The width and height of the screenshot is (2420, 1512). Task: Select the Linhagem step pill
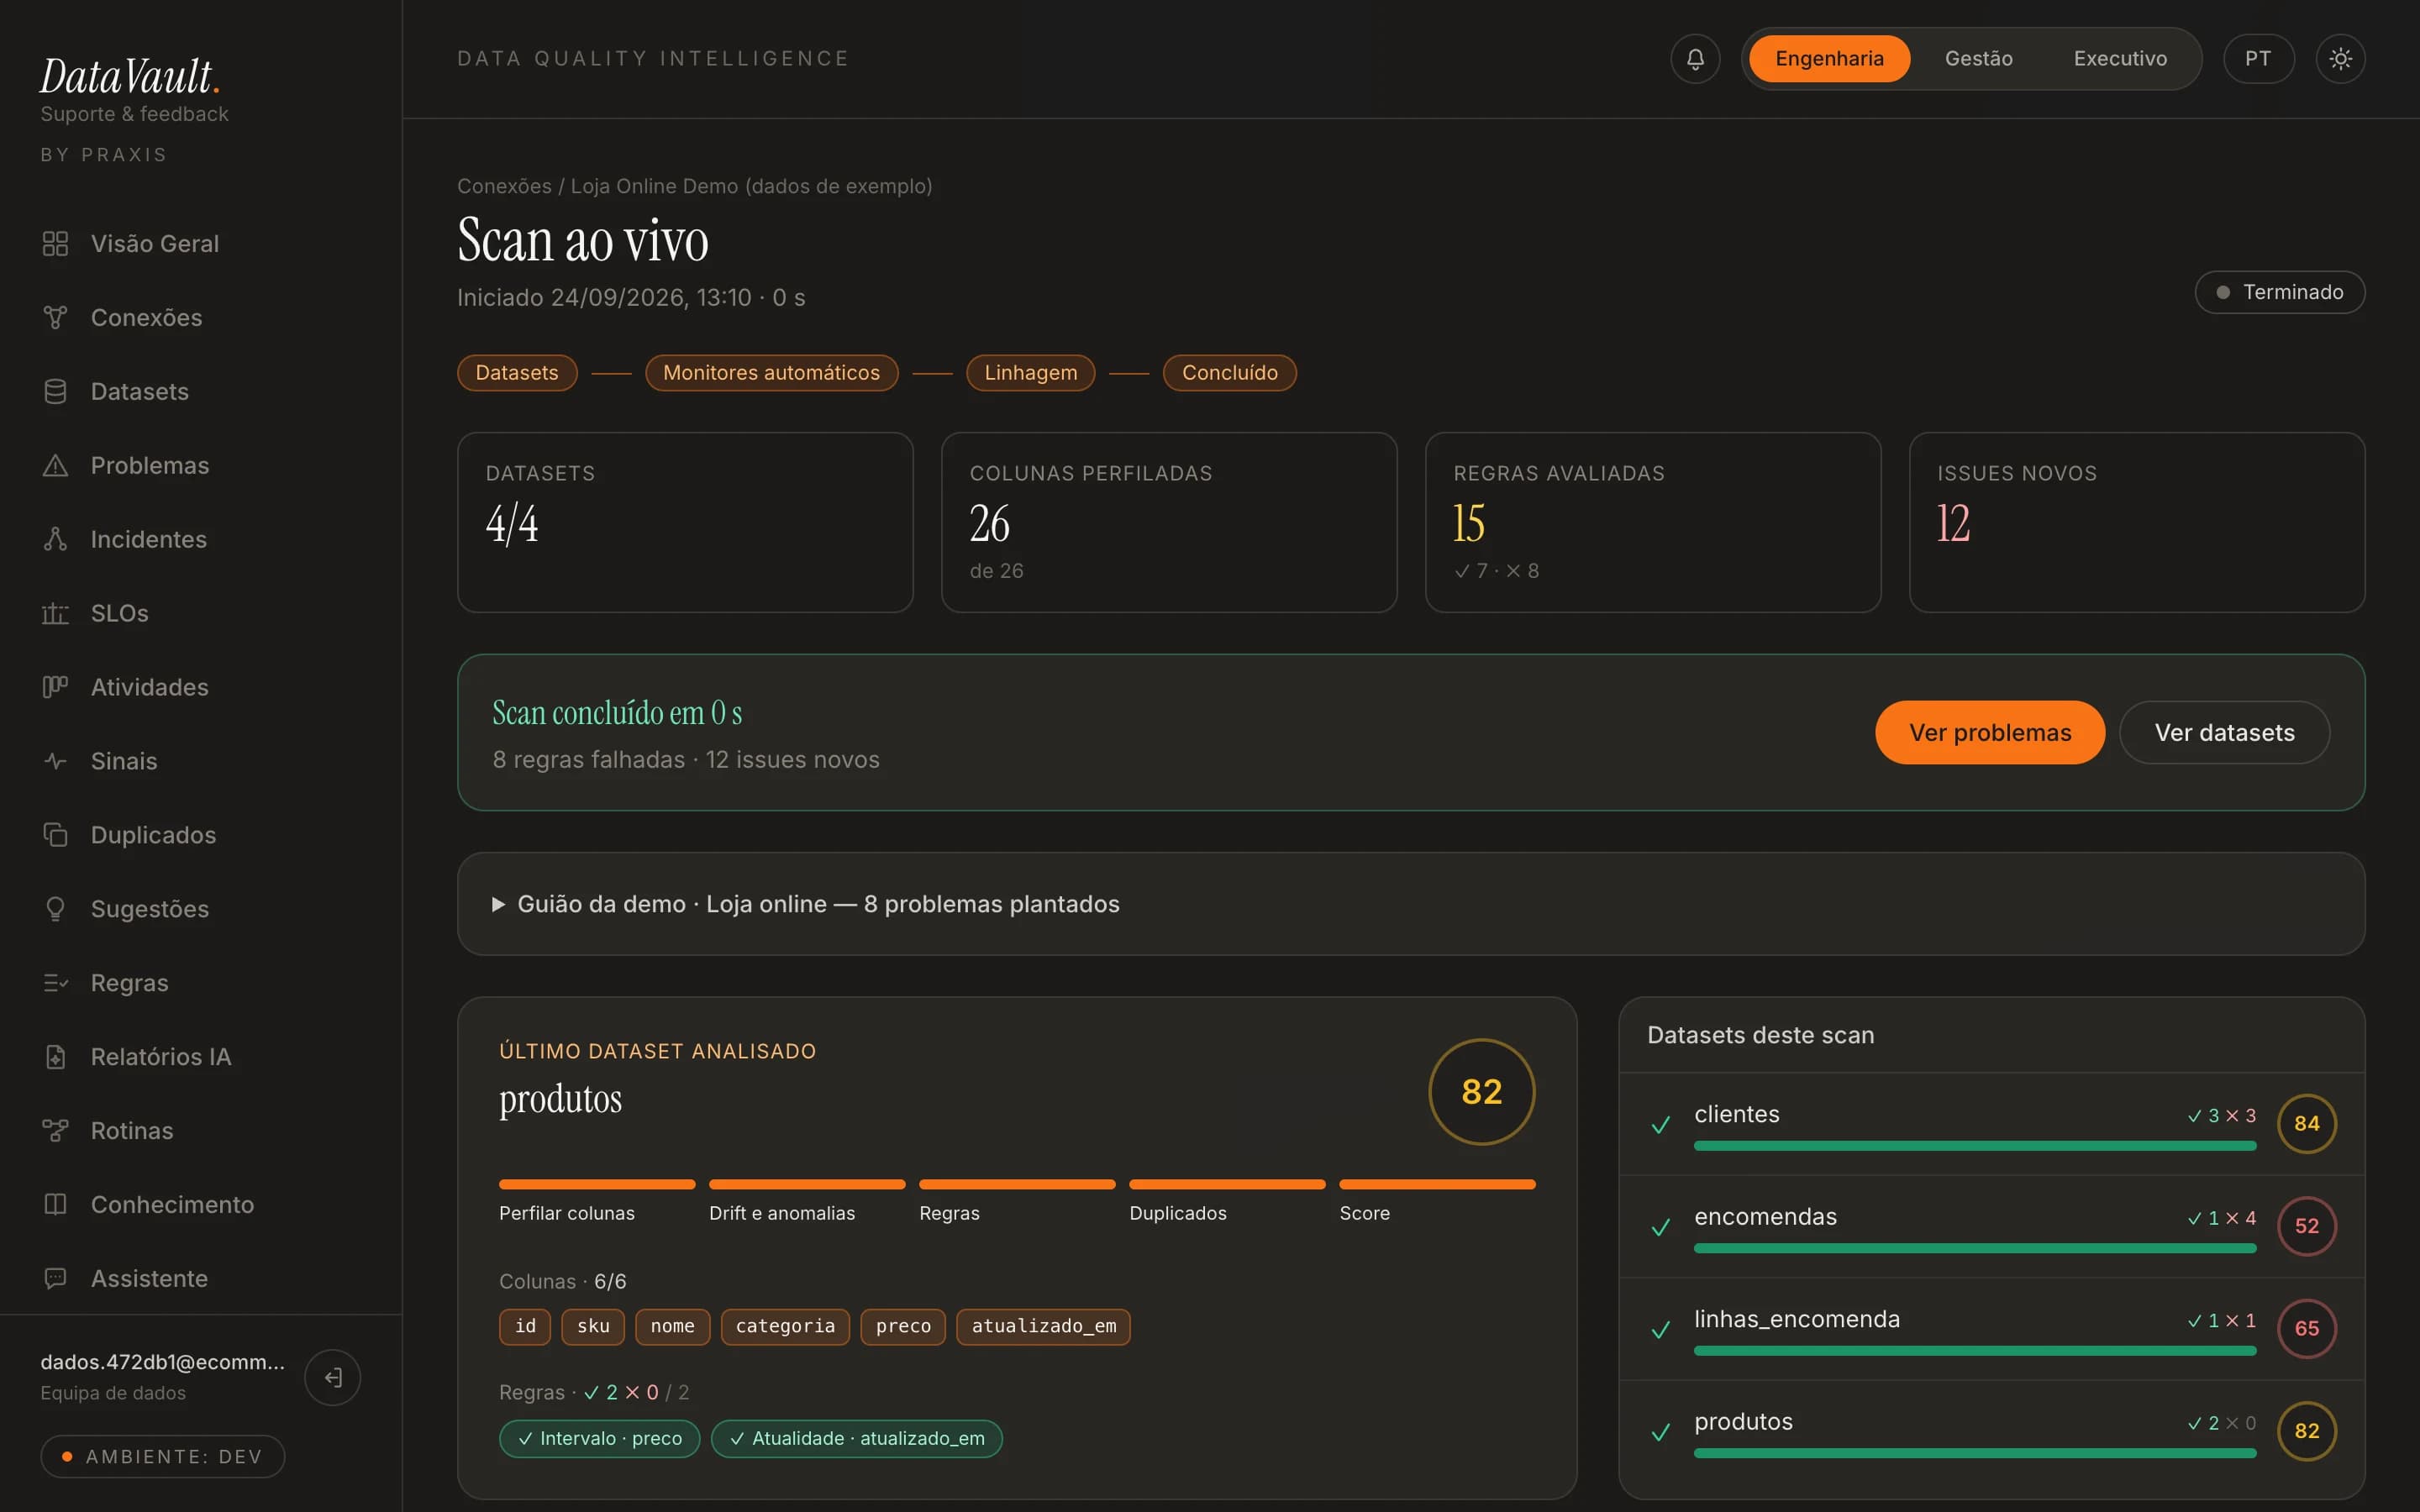(1030, 373)
